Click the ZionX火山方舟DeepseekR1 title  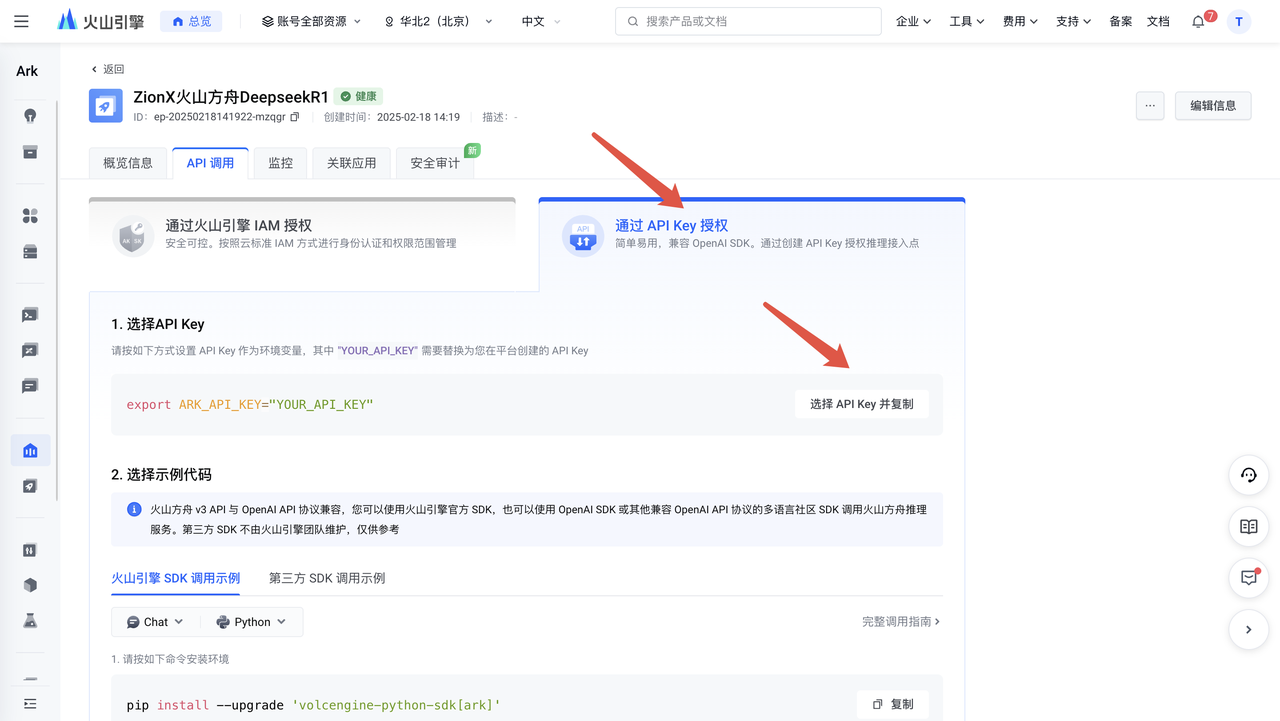(x=231, y=97)
